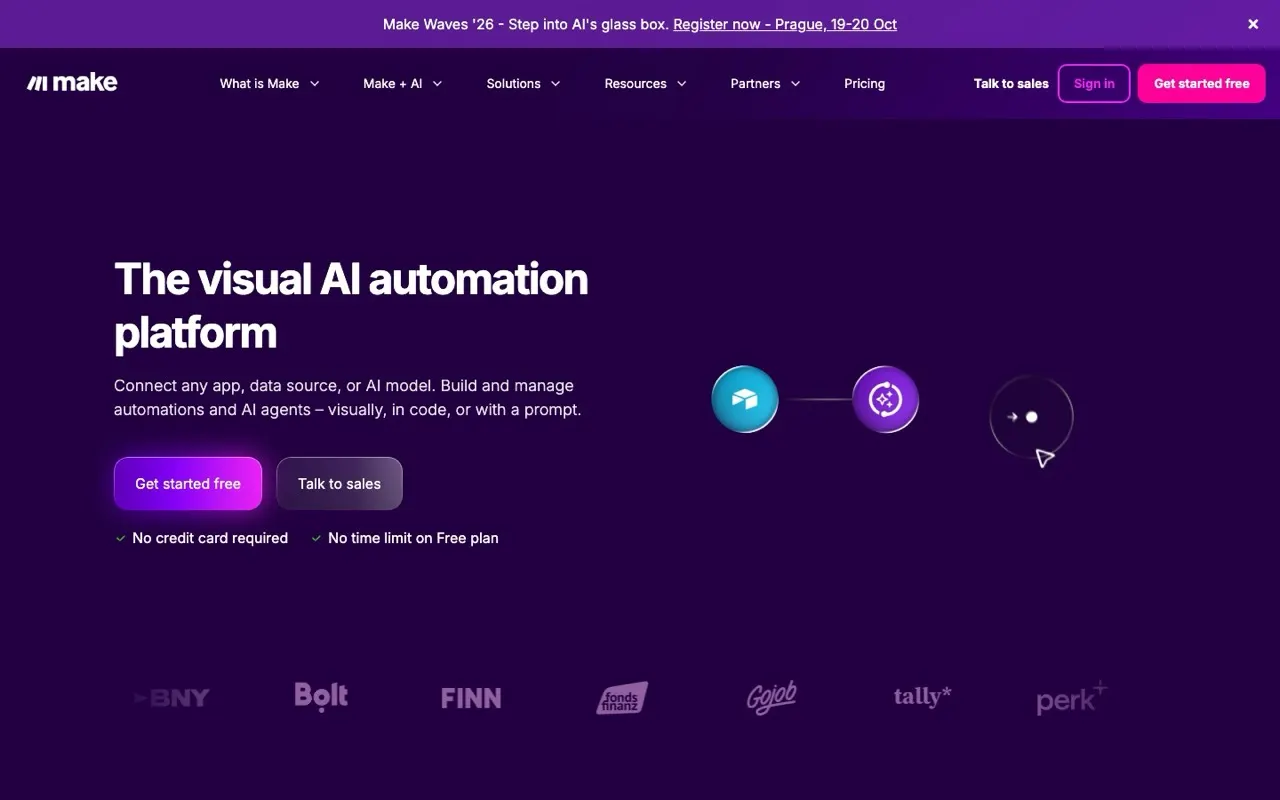Click the fonds finanz logo
1280x800 pixels.
click(x=622, y=698)
